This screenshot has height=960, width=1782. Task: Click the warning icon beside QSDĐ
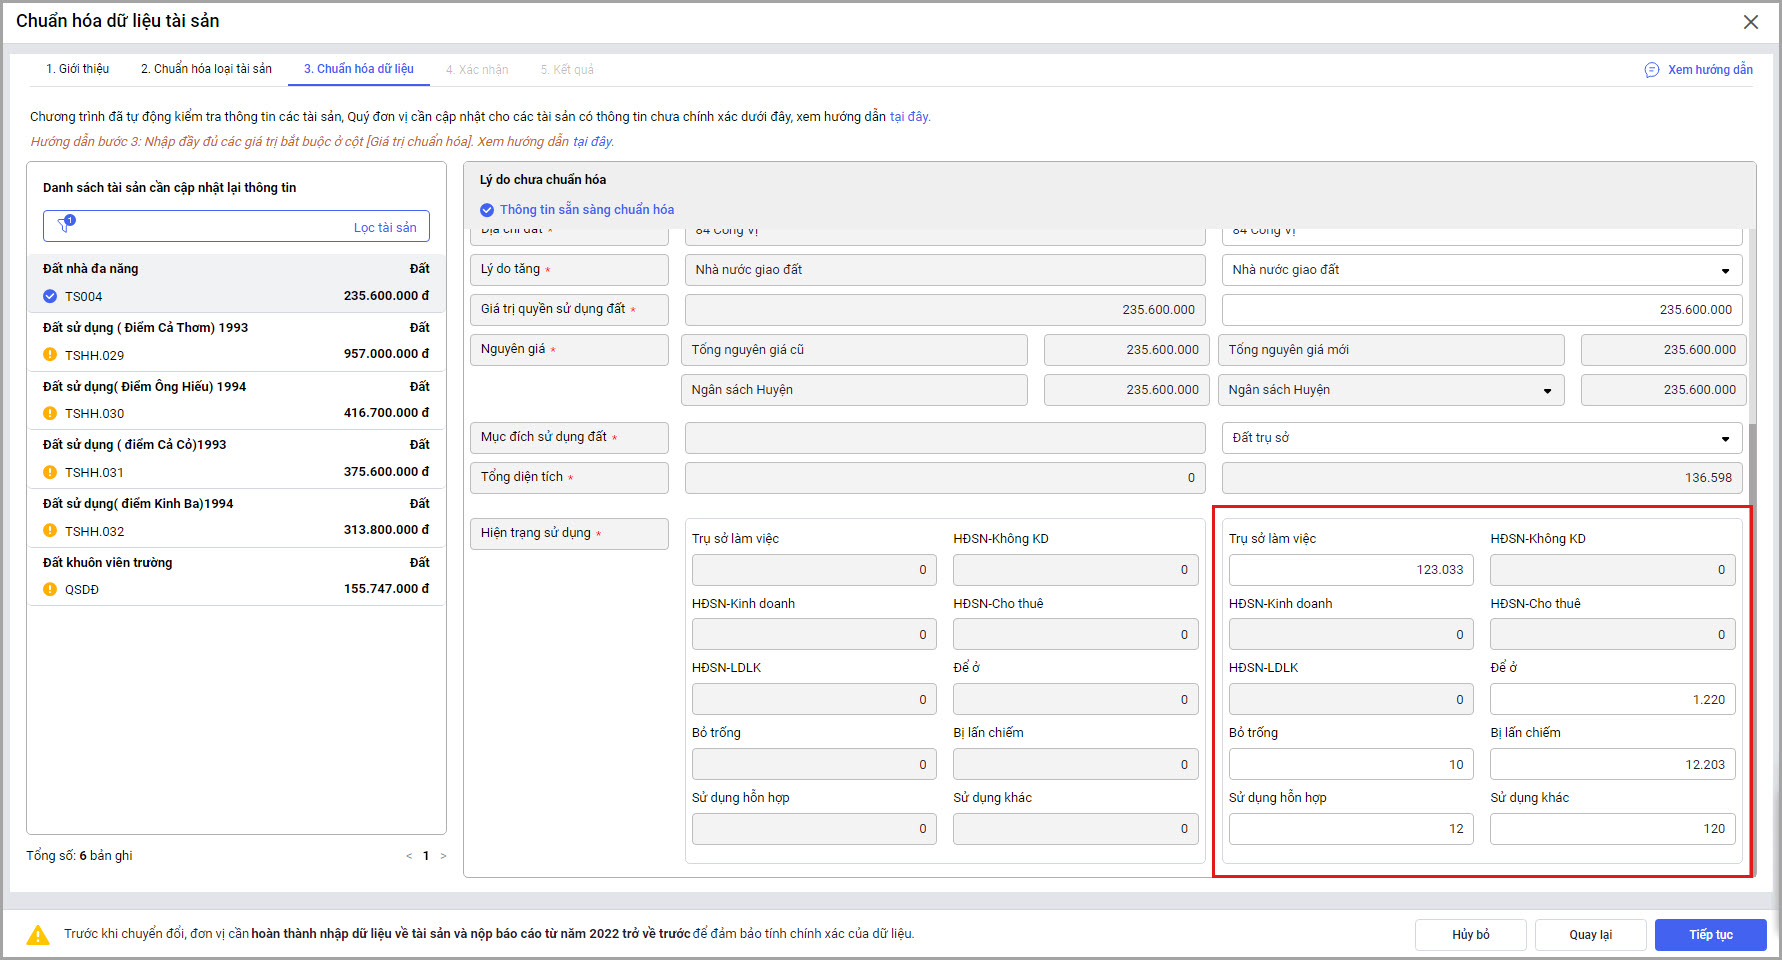click(x=50, y=589)
